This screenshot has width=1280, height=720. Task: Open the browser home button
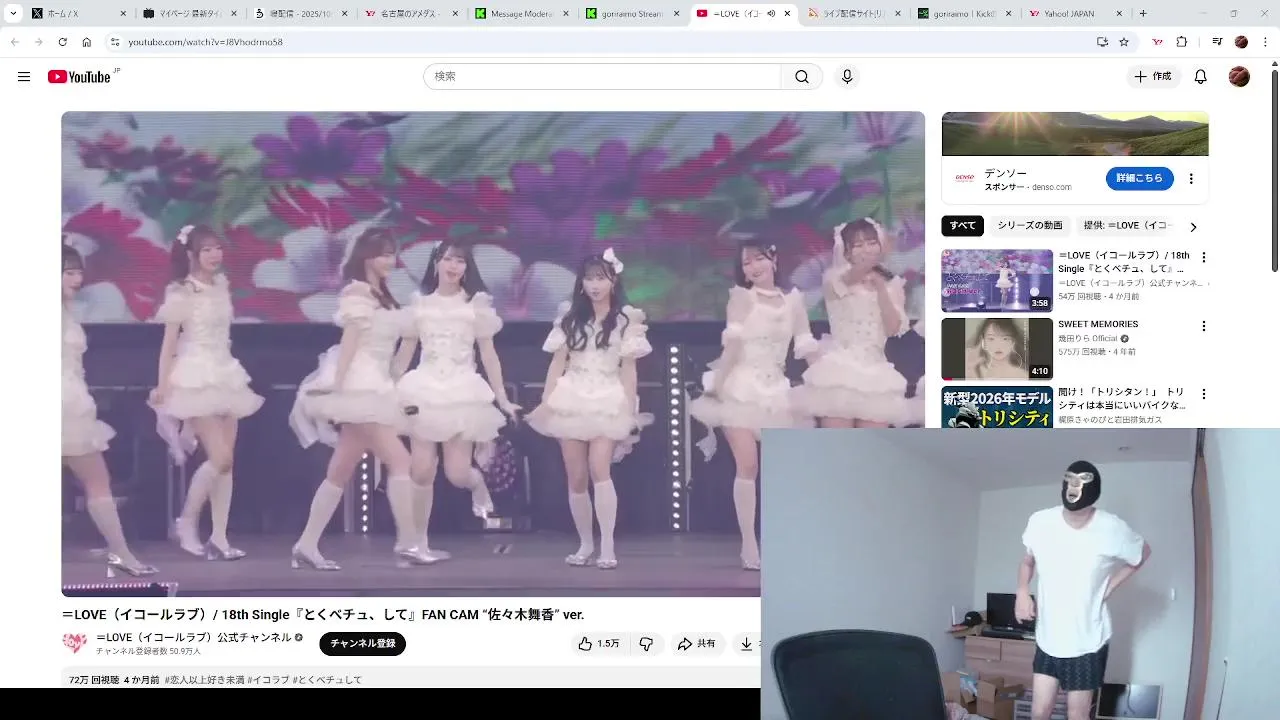click(x=87, y=42)
